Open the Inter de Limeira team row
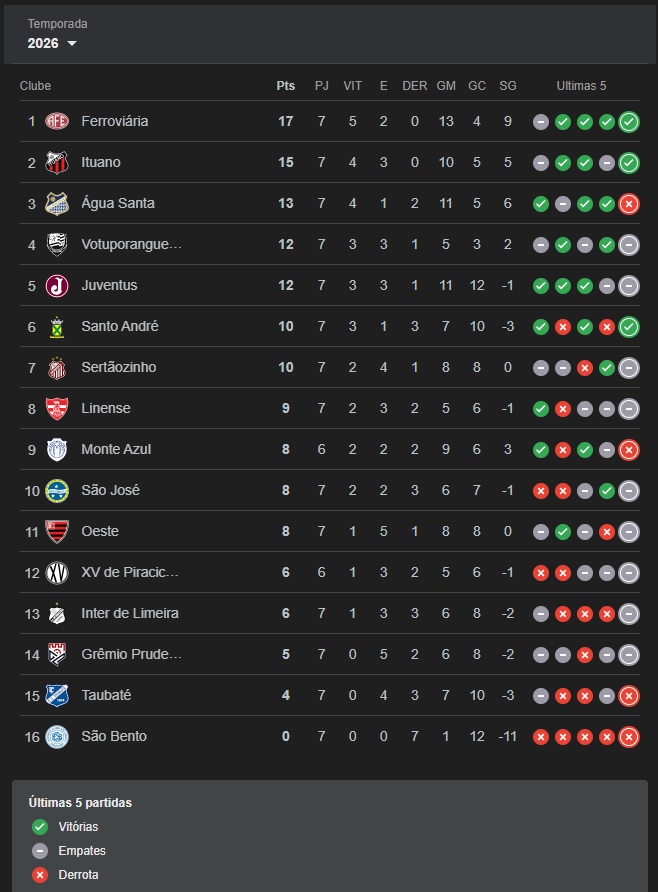Viewport: 658px width, 892px height. (x=130, y=614)
